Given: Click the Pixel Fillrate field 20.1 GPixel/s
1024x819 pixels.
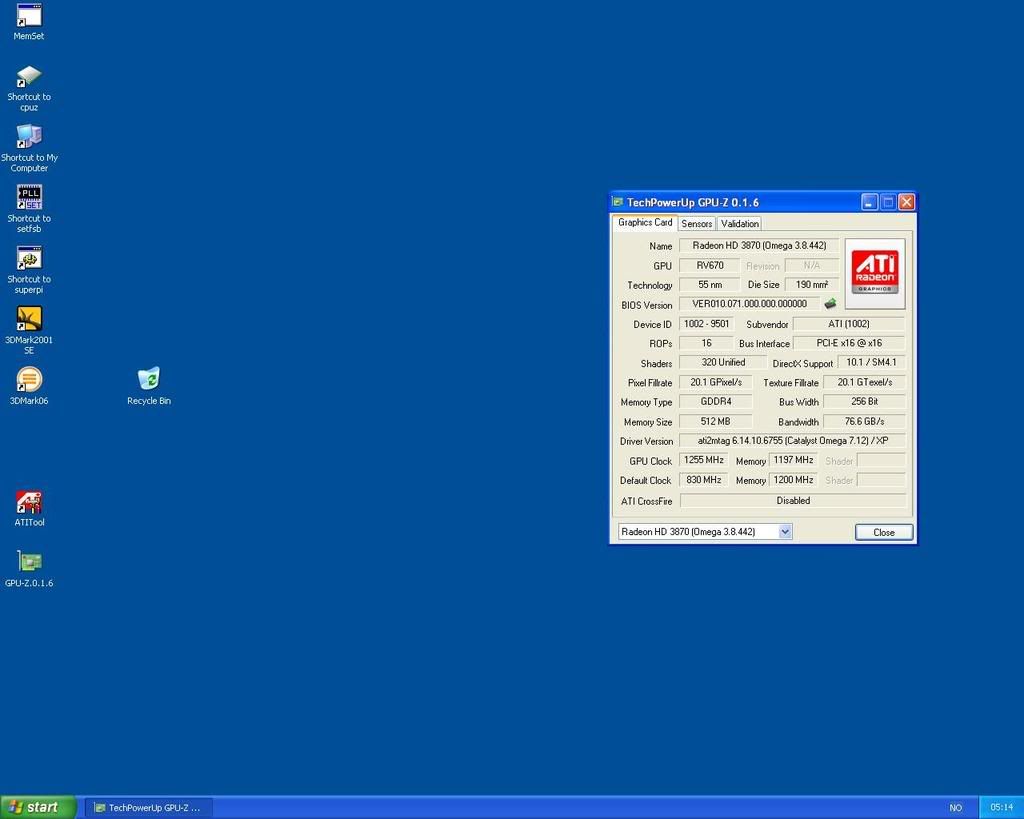Looking at the screenshot, I should pos(716,382).
